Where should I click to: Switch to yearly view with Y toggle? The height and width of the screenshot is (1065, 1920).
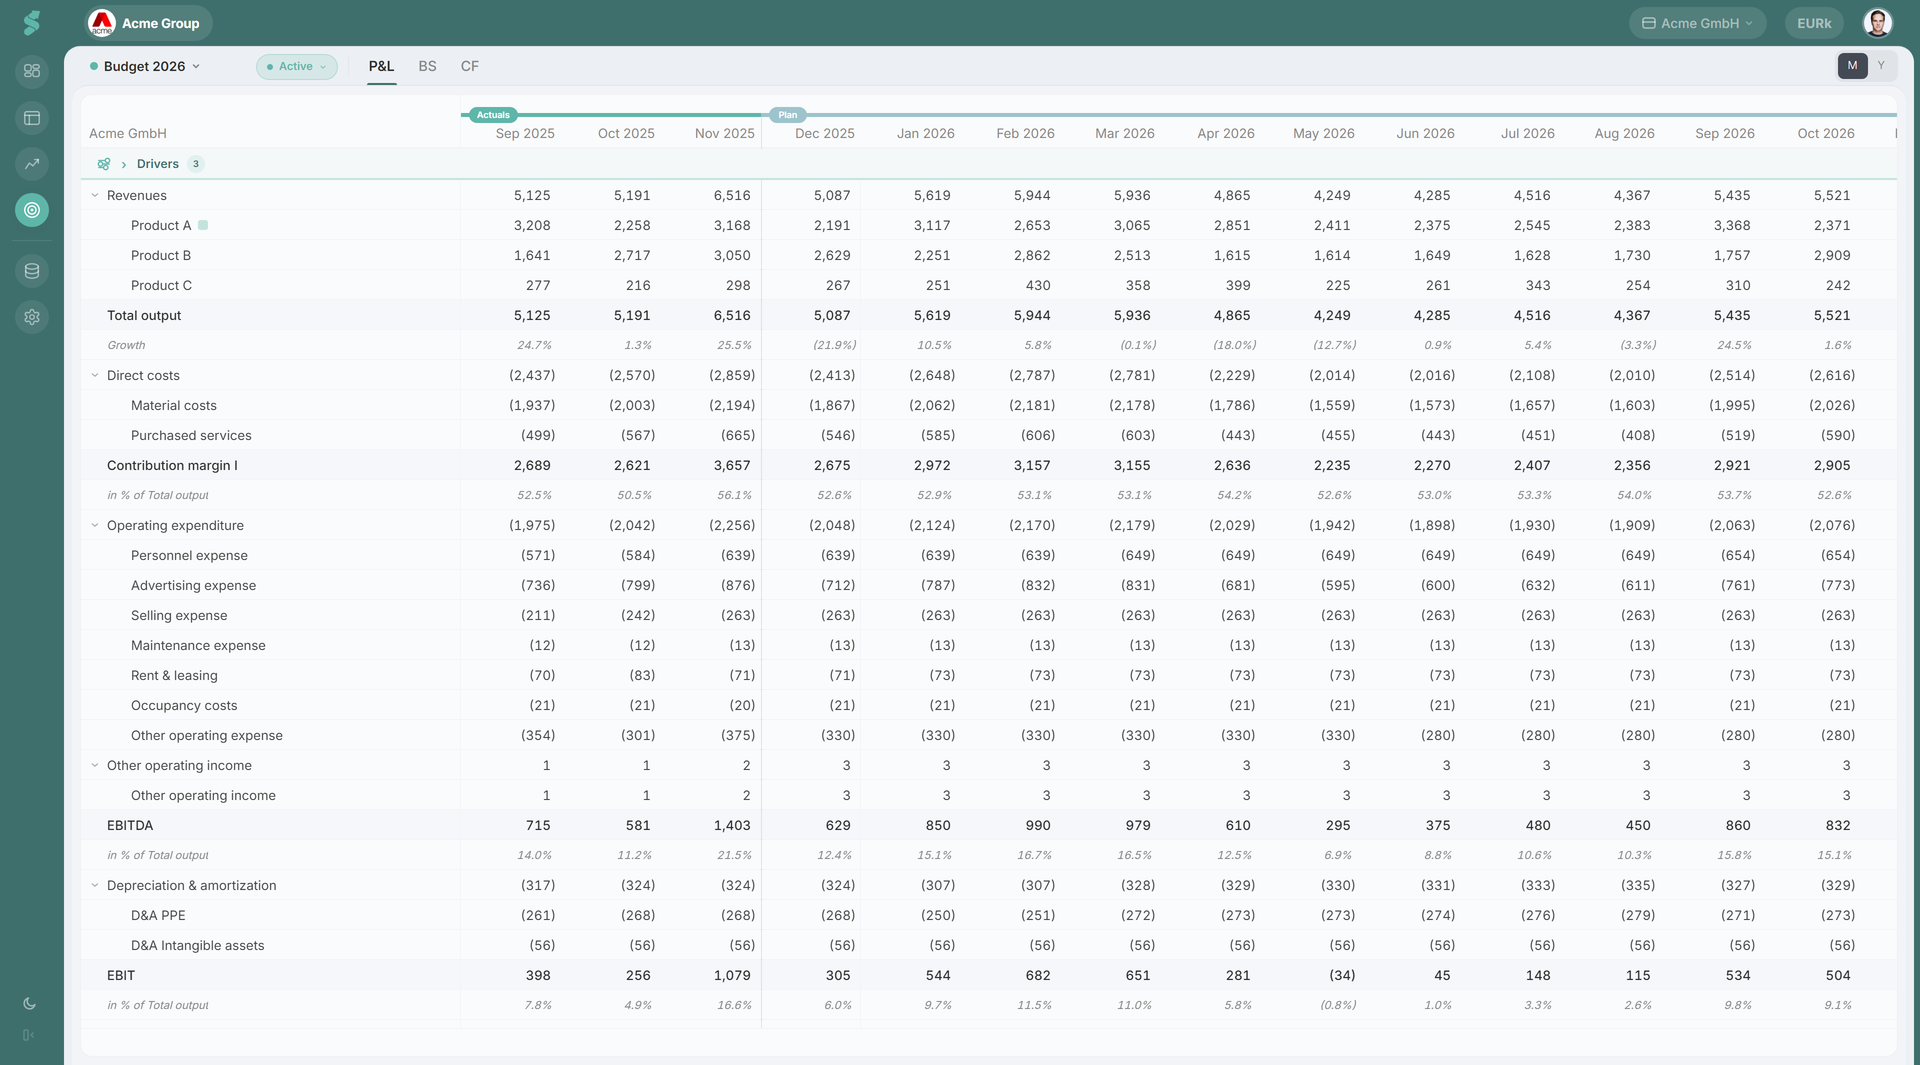coord(1881,66)
